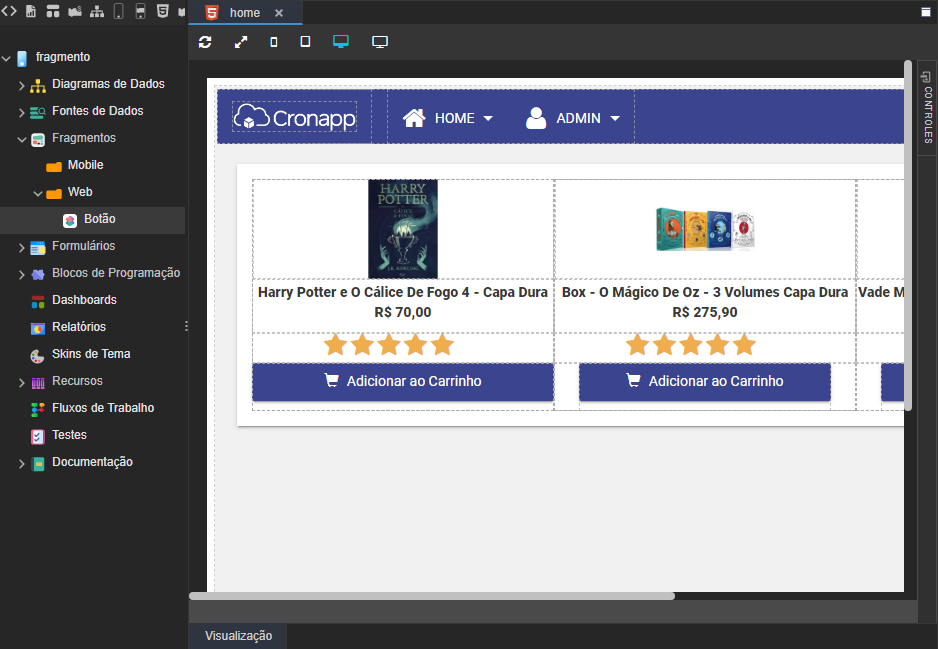The width and height of the screenshot is (938, 649).
Task: Click the R$ 275,90 price
Action: pyautogui.click(x=705, y=312)
